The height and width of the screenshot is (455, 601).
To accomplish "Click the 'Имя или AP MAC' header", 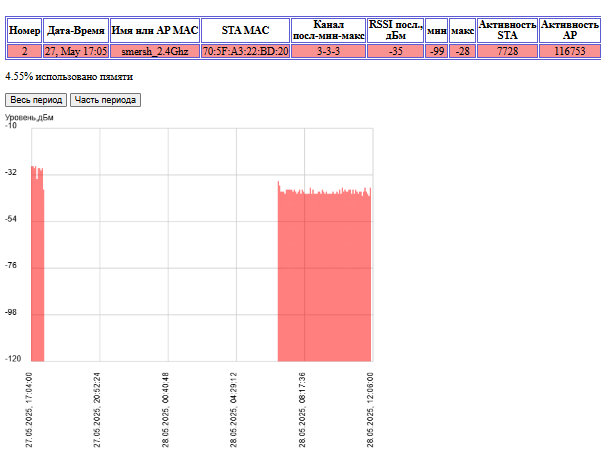I will pyautogui.click(x=154, y=30).
